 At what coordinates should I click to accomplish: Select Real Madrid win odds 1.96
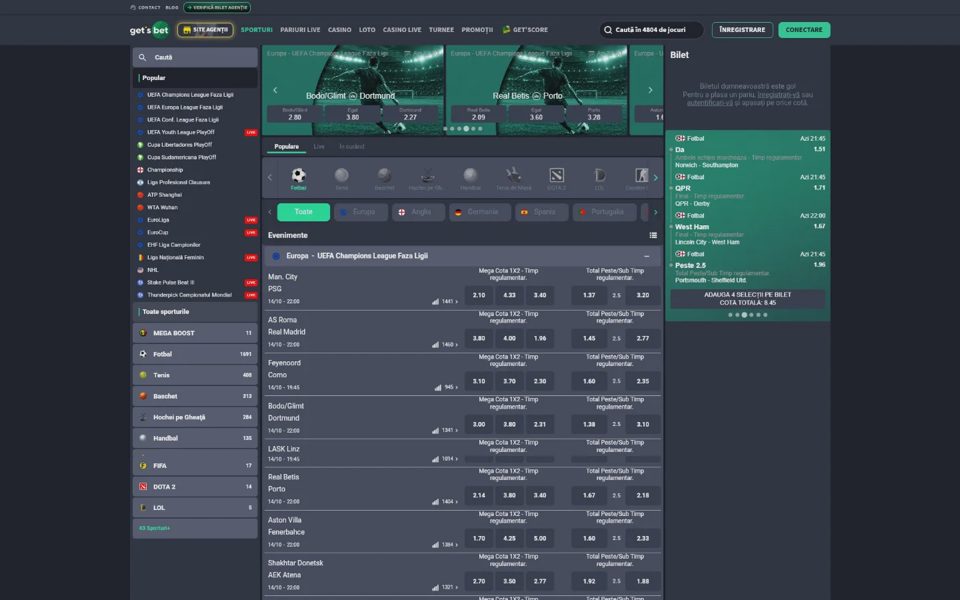tap(540, 338)
